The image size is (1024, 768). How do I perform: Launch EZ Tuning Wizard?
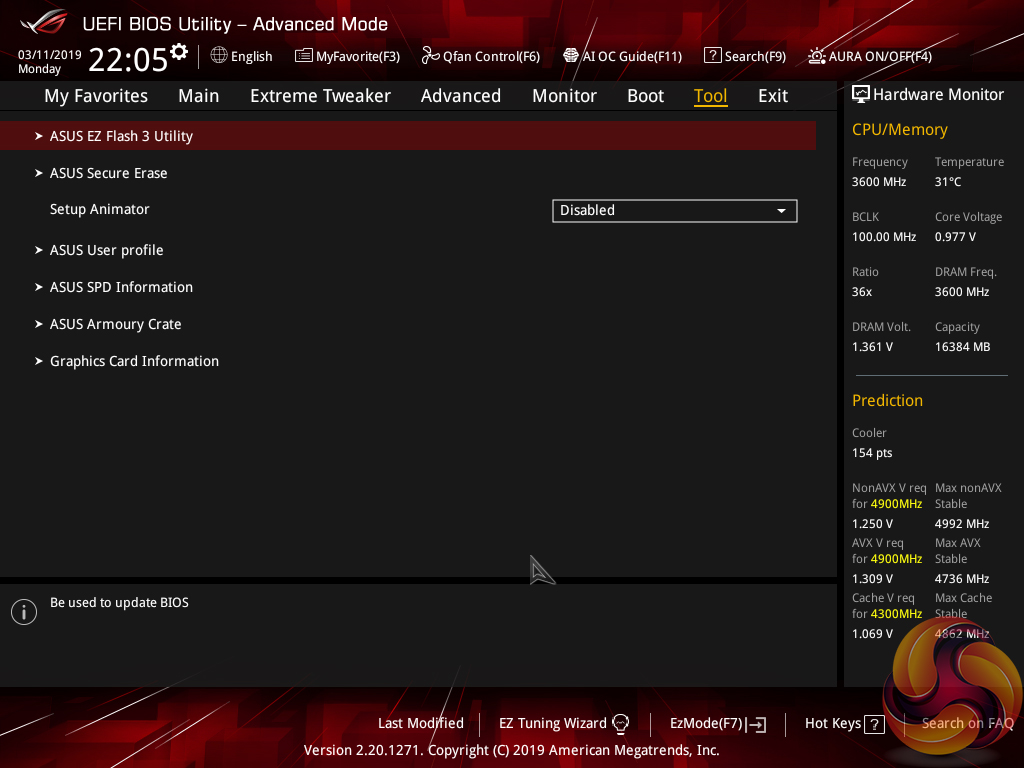pos(564,723)
